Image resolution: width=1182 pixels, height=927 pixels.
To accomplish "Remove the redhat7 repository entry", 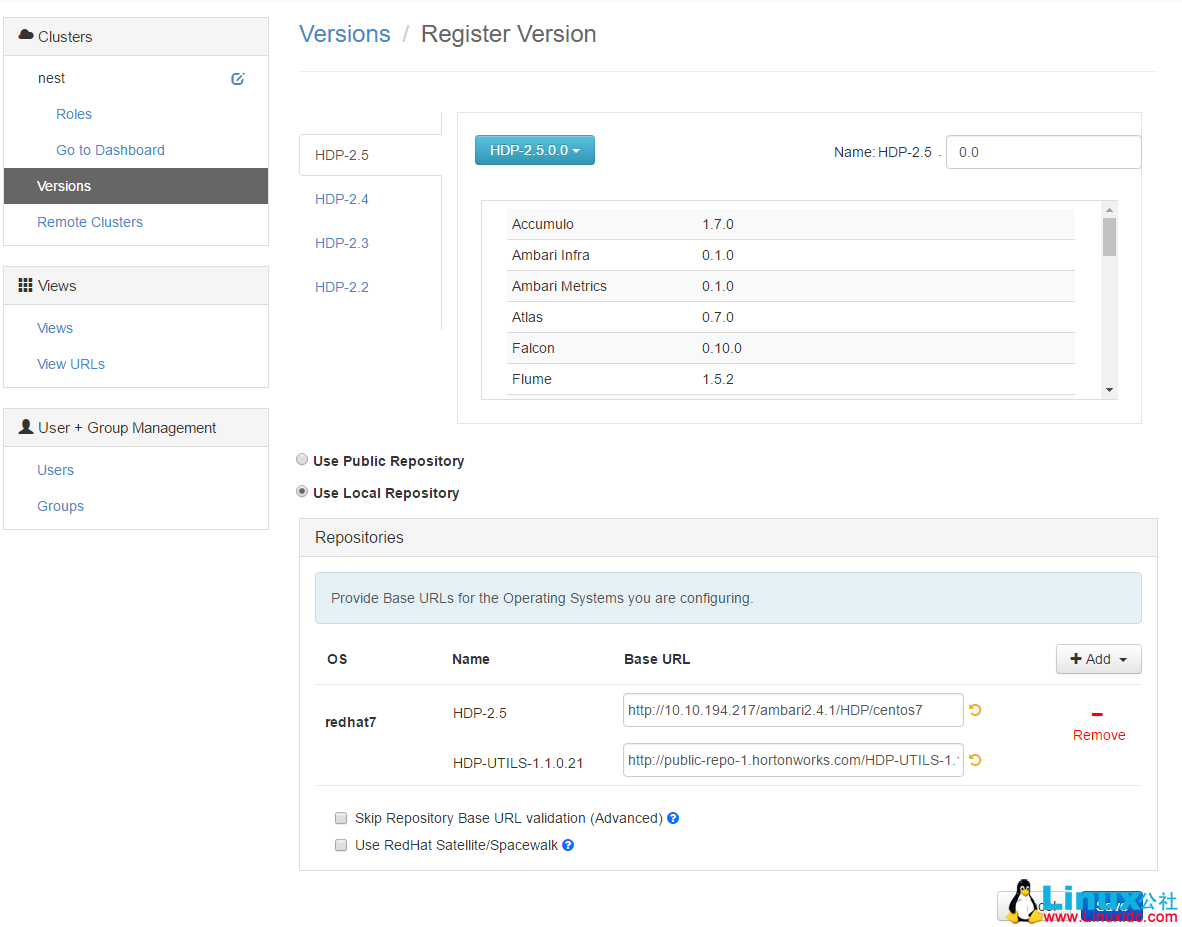I will (1098, 726).
